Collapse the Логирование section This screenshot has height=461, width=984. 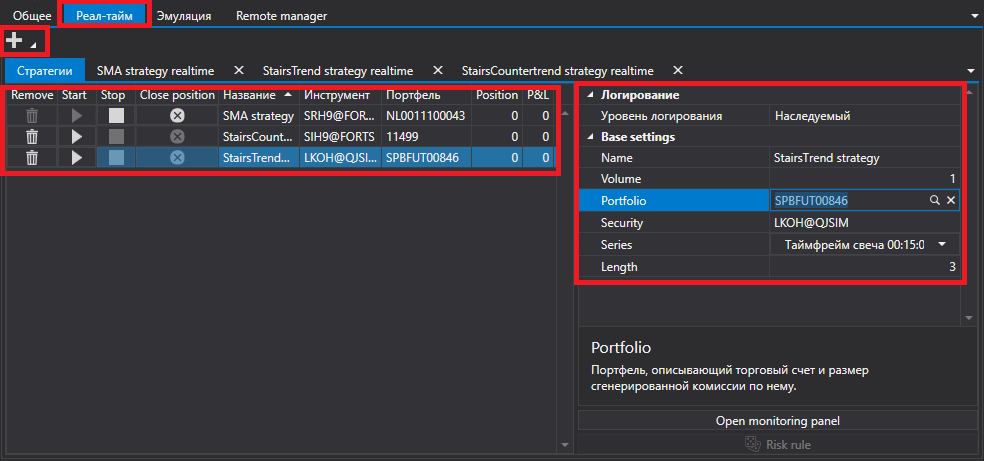tap(589, 95)
